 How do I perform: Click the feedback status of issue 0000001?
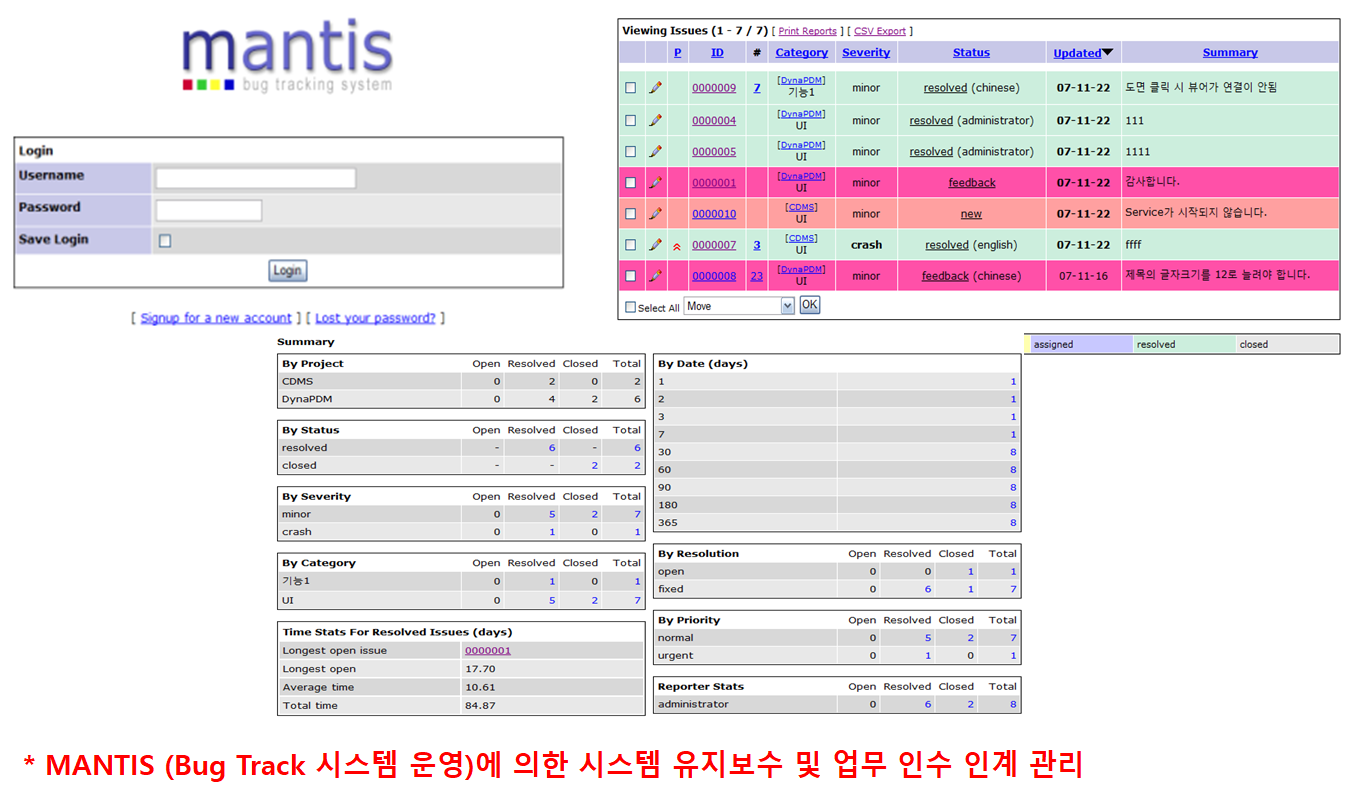click(972, 183)
